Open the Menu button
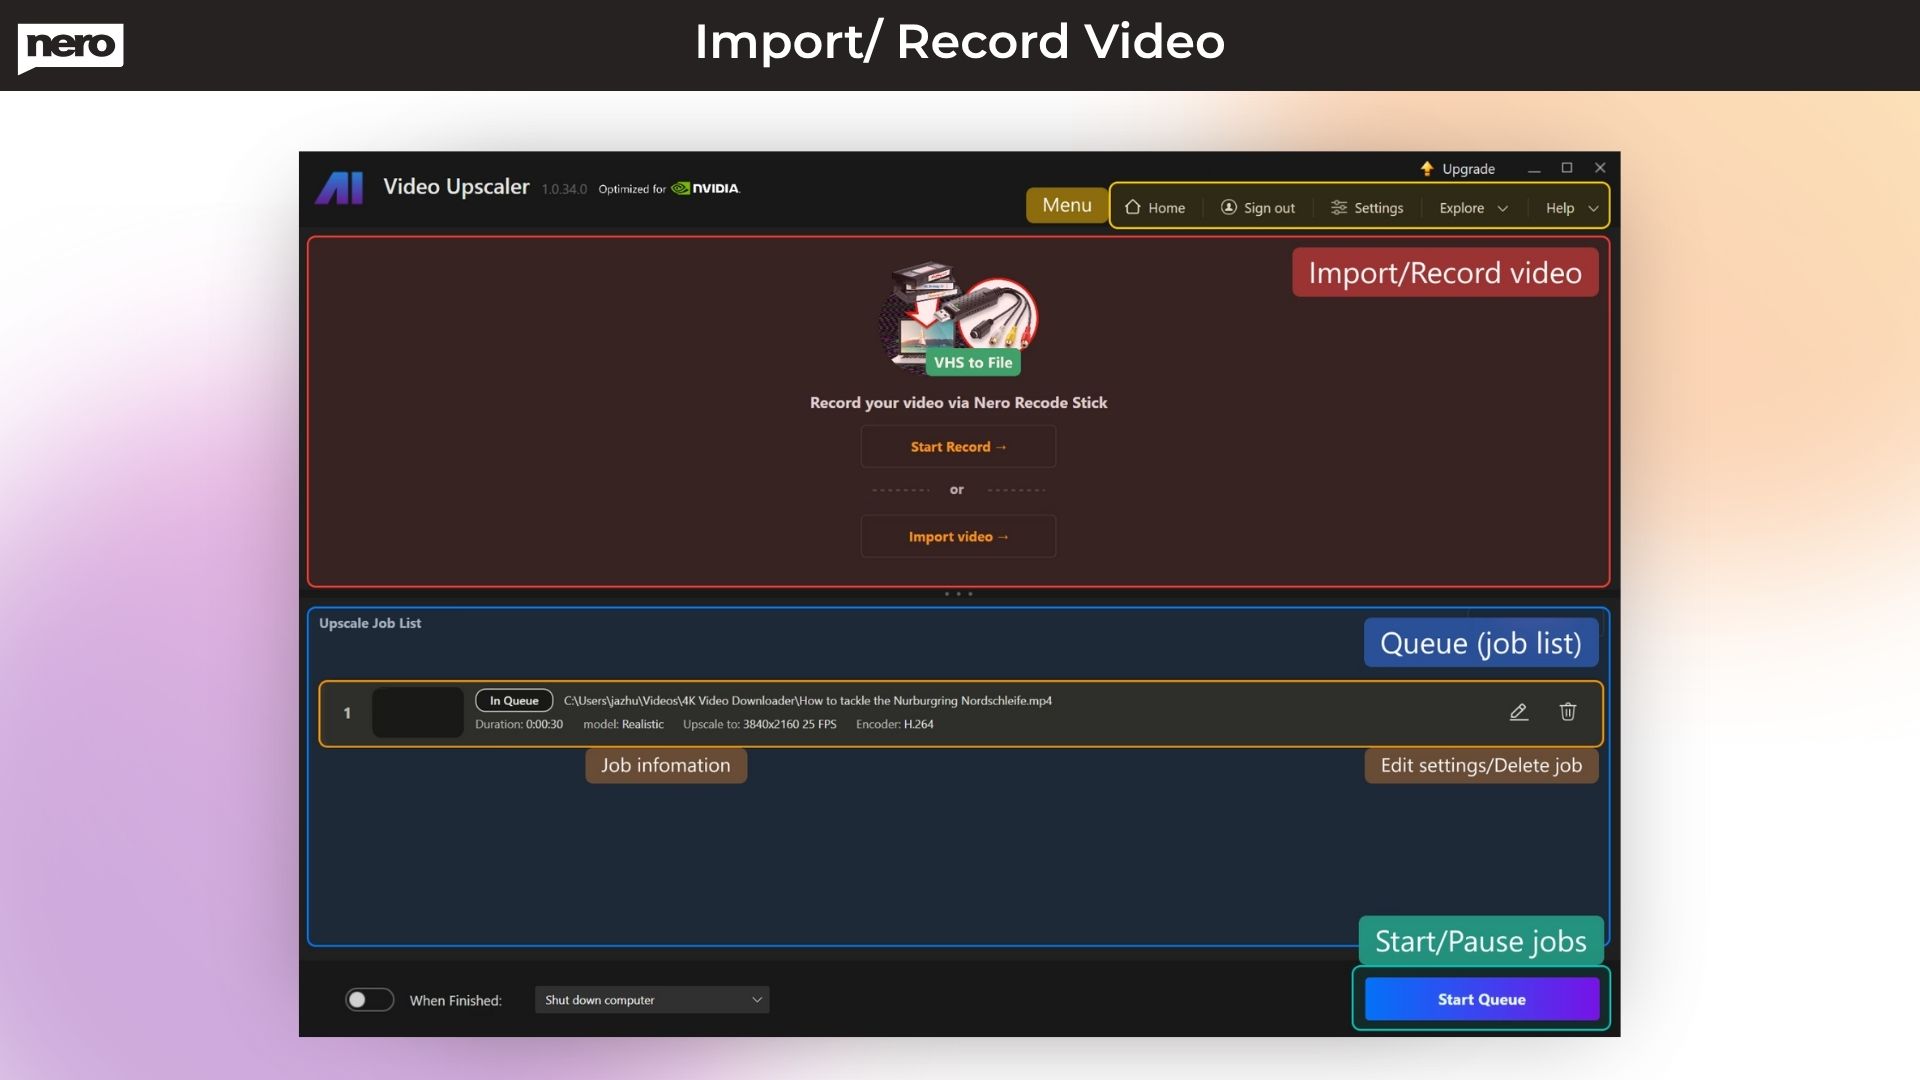Screen dimensions: 1920x1080 pyautogui.click(x=1066, y=204)
